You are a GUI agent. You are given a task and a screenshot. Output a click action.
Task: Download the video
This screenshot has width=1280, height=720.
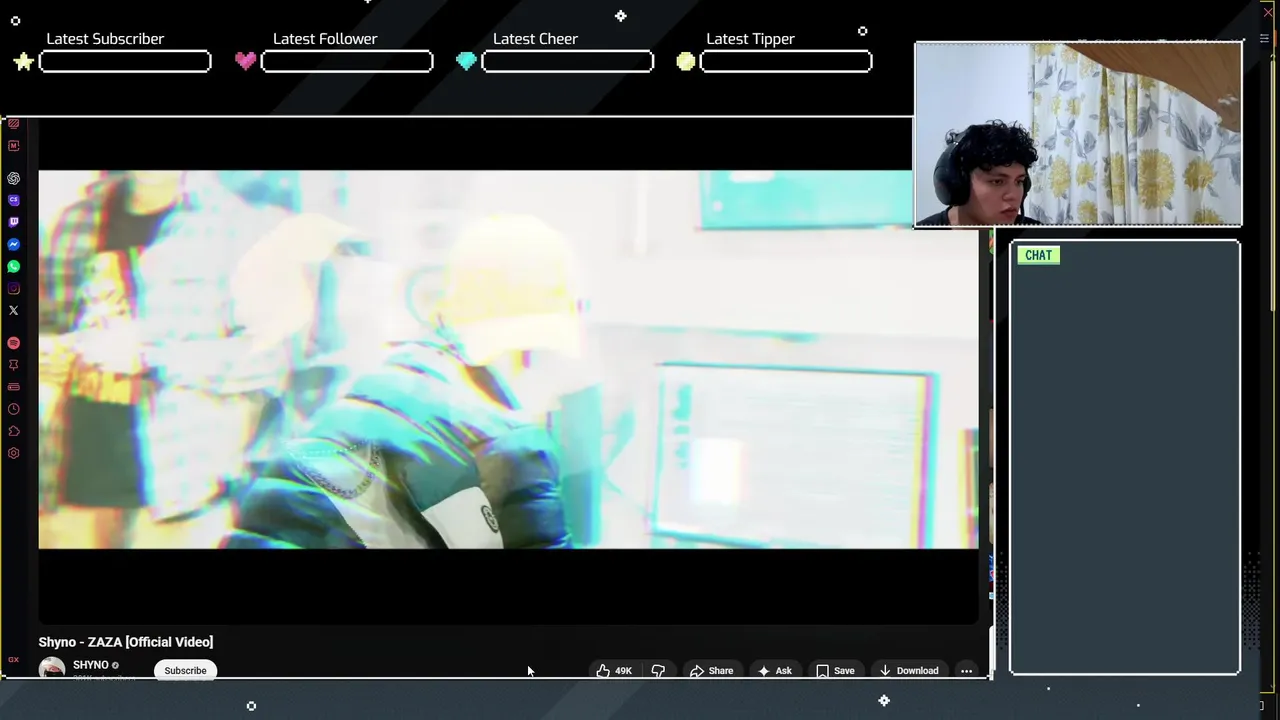pyautogui.click(x=909, y=670)
